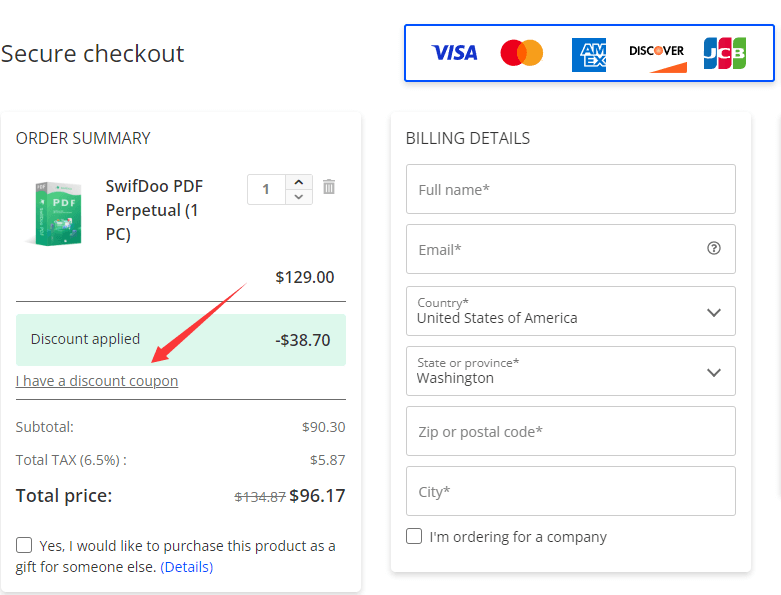
Task: Open the gift Details link
Action: tap(186, 567)
